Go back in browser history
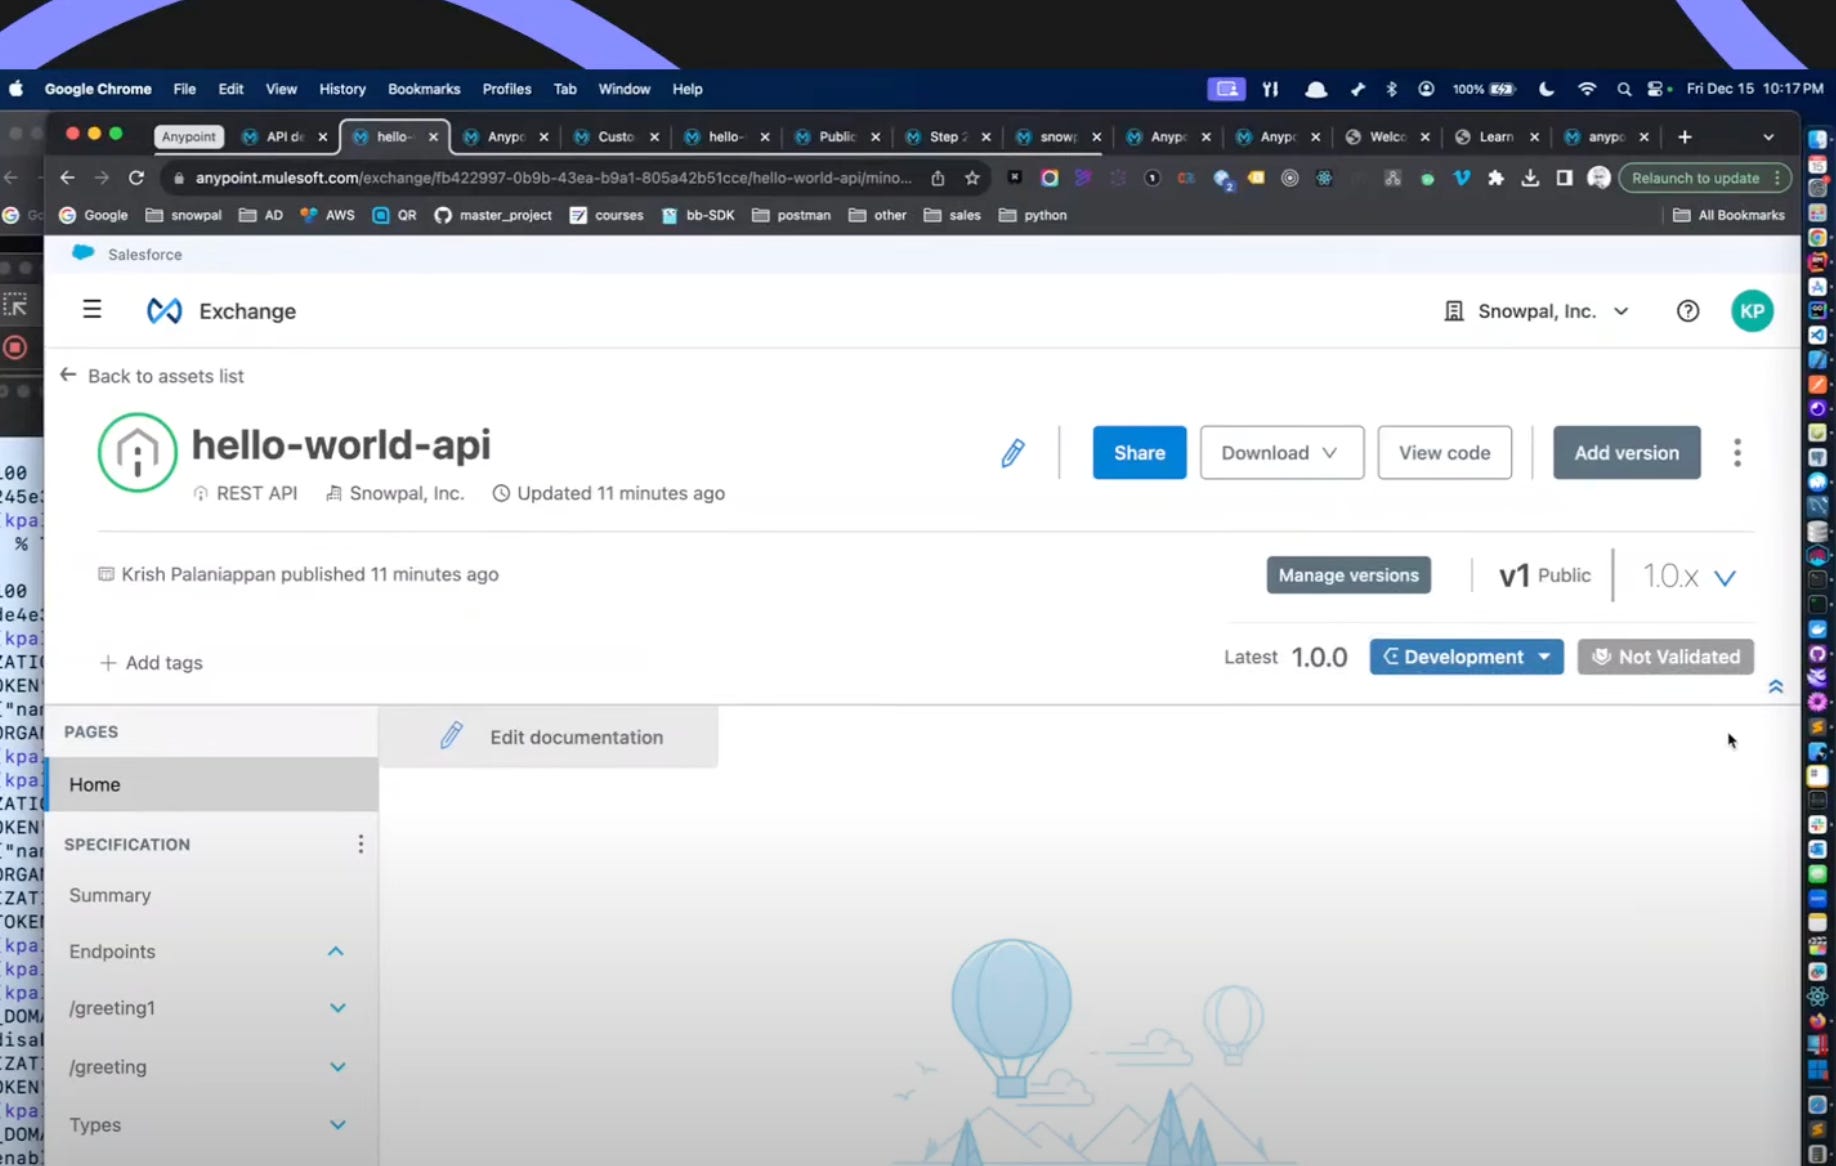The height and width of the screenshot is (1166, 1836). [x=67, y=178]
